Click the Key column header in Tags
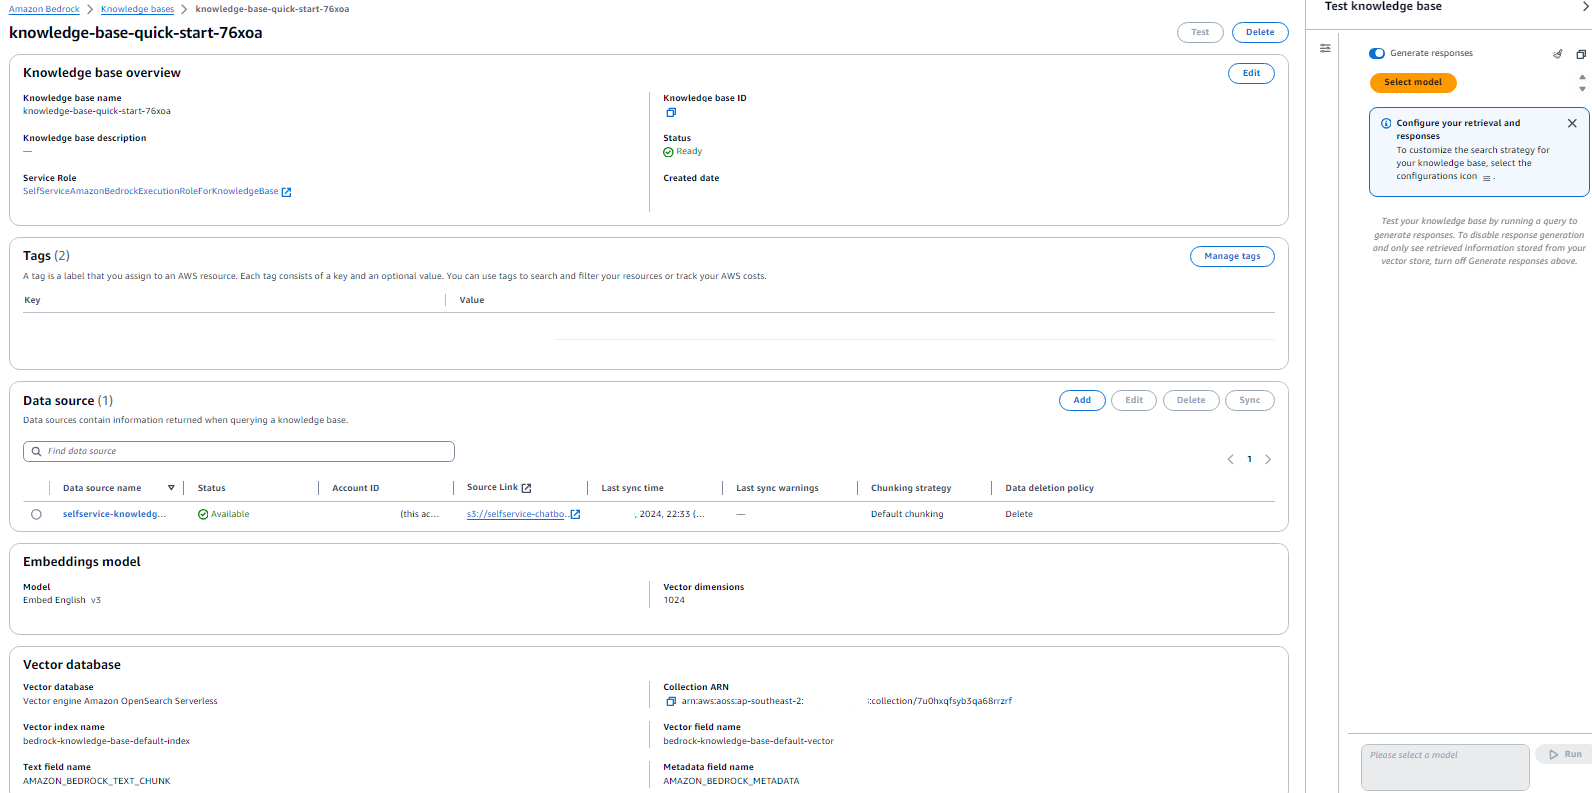The width and height of the screenshot is (1592, 793). tap(32, 300)
